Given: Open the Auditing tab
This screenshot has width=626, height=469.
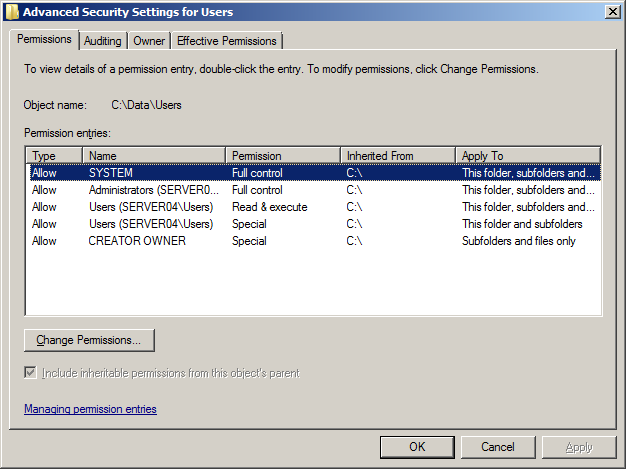Looking at the screenshot, I should pos(103,41).
